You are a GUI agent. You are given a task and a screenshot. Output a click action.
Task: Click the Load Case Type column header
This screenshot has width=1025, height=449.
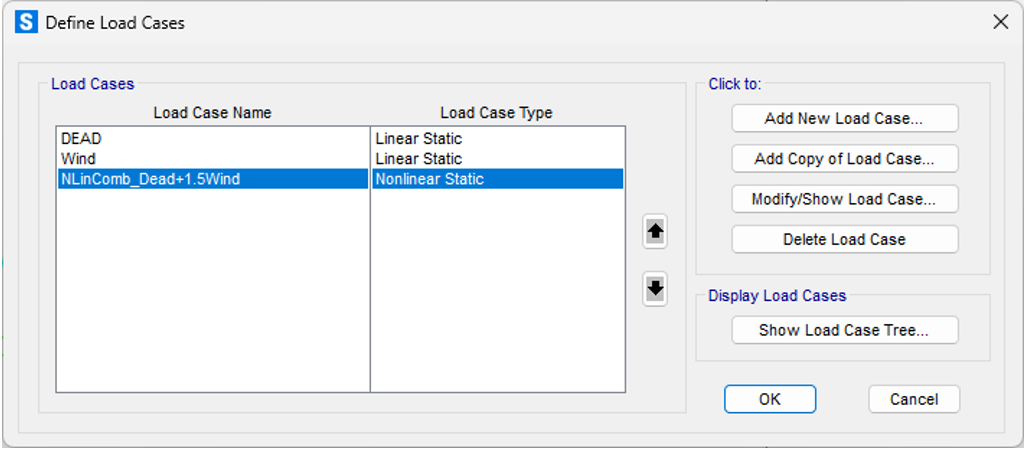click(x=496, y=113)
